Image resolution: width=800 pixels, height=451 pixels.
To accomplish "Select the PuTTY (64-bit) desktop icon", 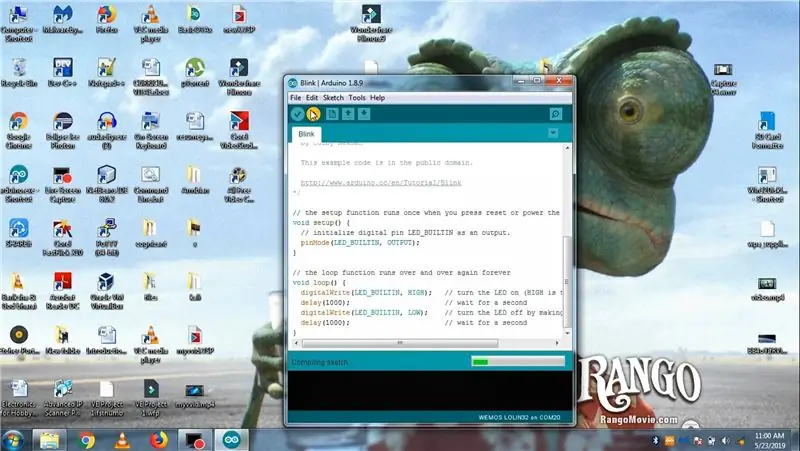I will (107, 237).
